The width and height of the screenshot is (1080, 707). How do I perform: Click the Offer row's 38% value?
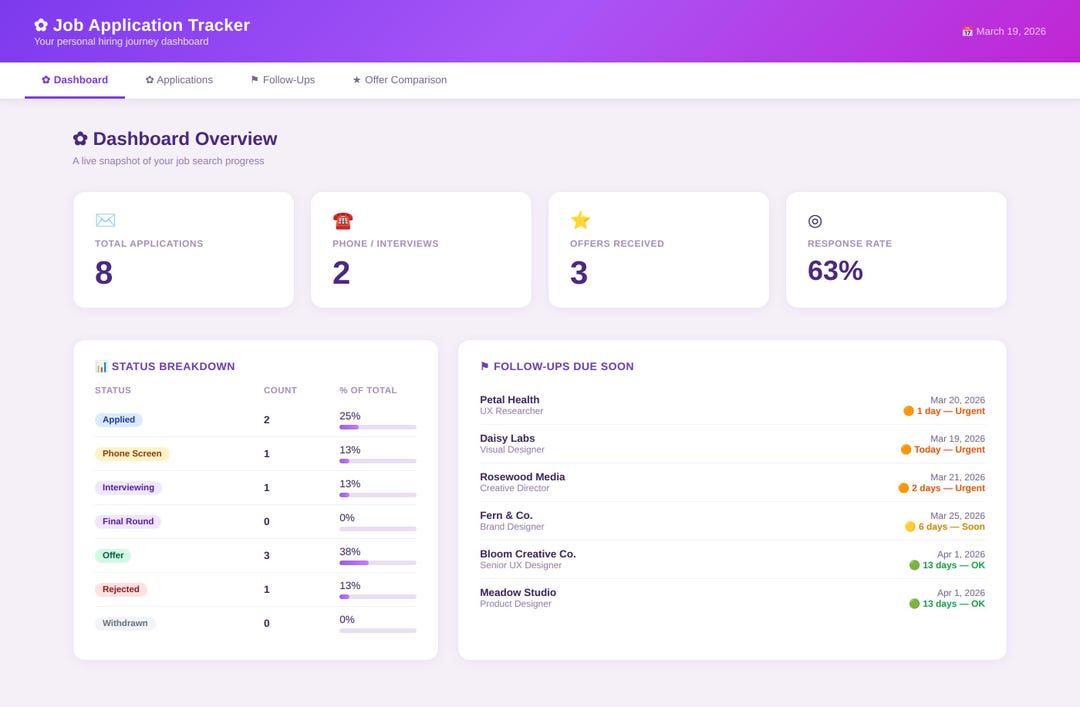[x=350, y=551]
